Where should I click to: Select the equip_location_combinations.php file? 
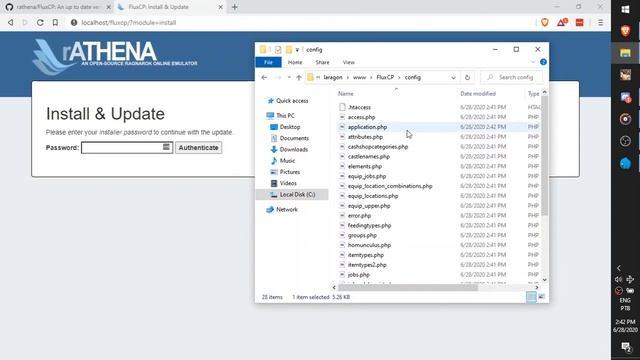tap(390, 186)
